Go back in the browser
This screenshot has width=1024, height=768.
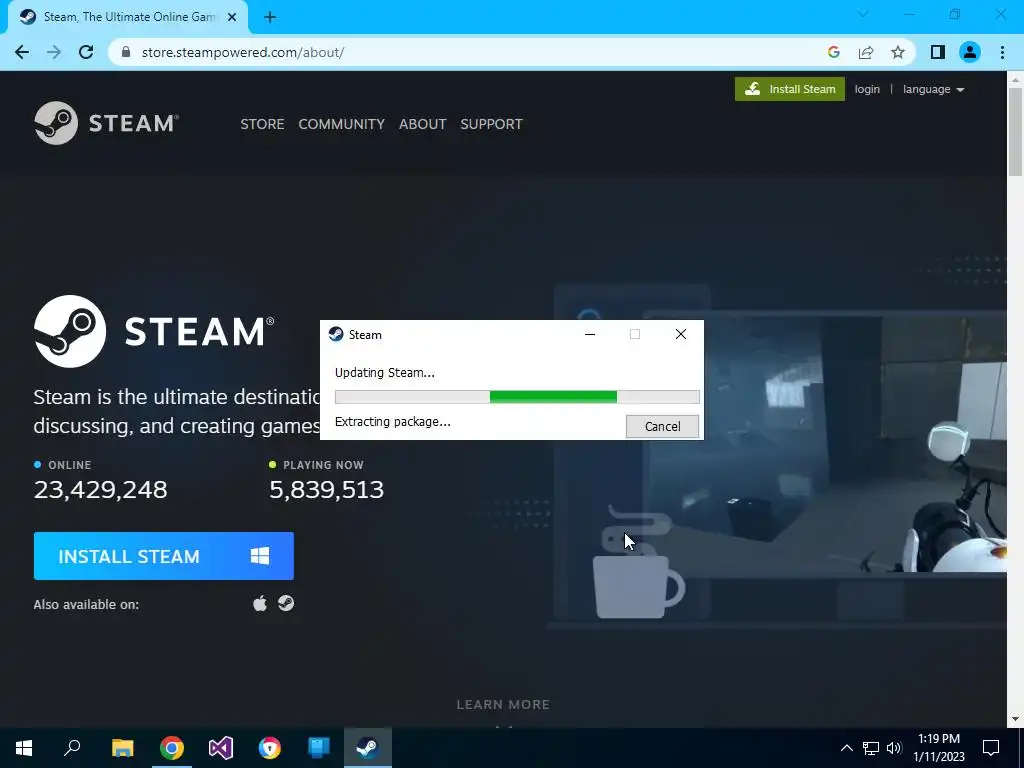(22, 52)
